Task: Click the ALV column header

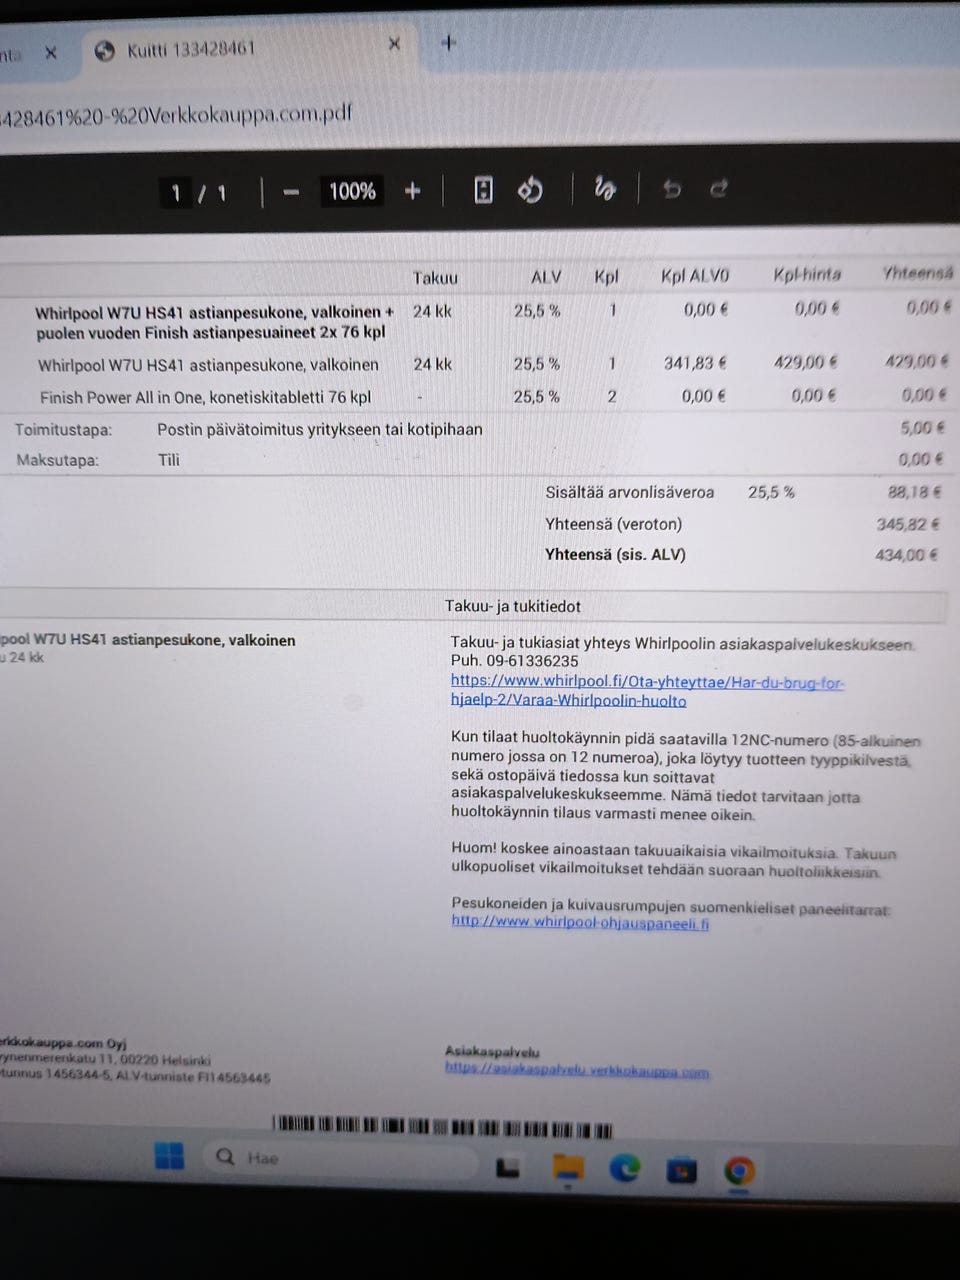Action: click(x=546, y=277)
